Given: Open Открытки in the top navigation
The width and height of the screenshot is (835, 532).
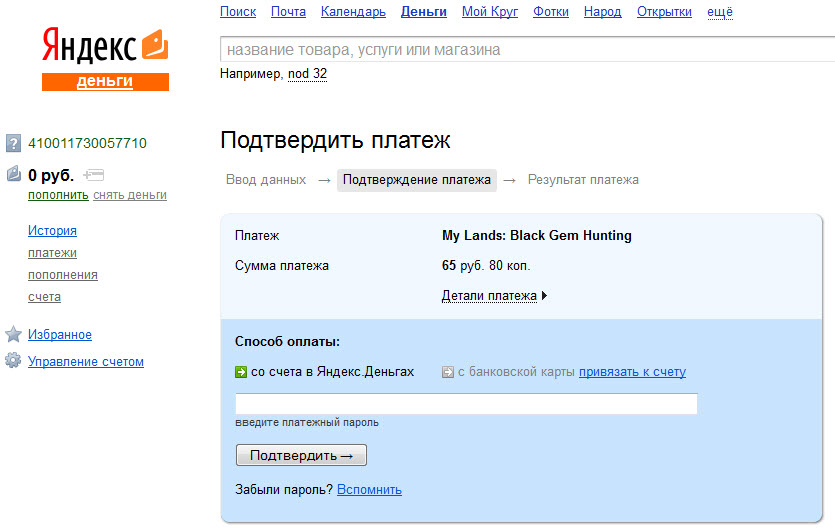Looking at the screenshot, I should pos(664,12).
